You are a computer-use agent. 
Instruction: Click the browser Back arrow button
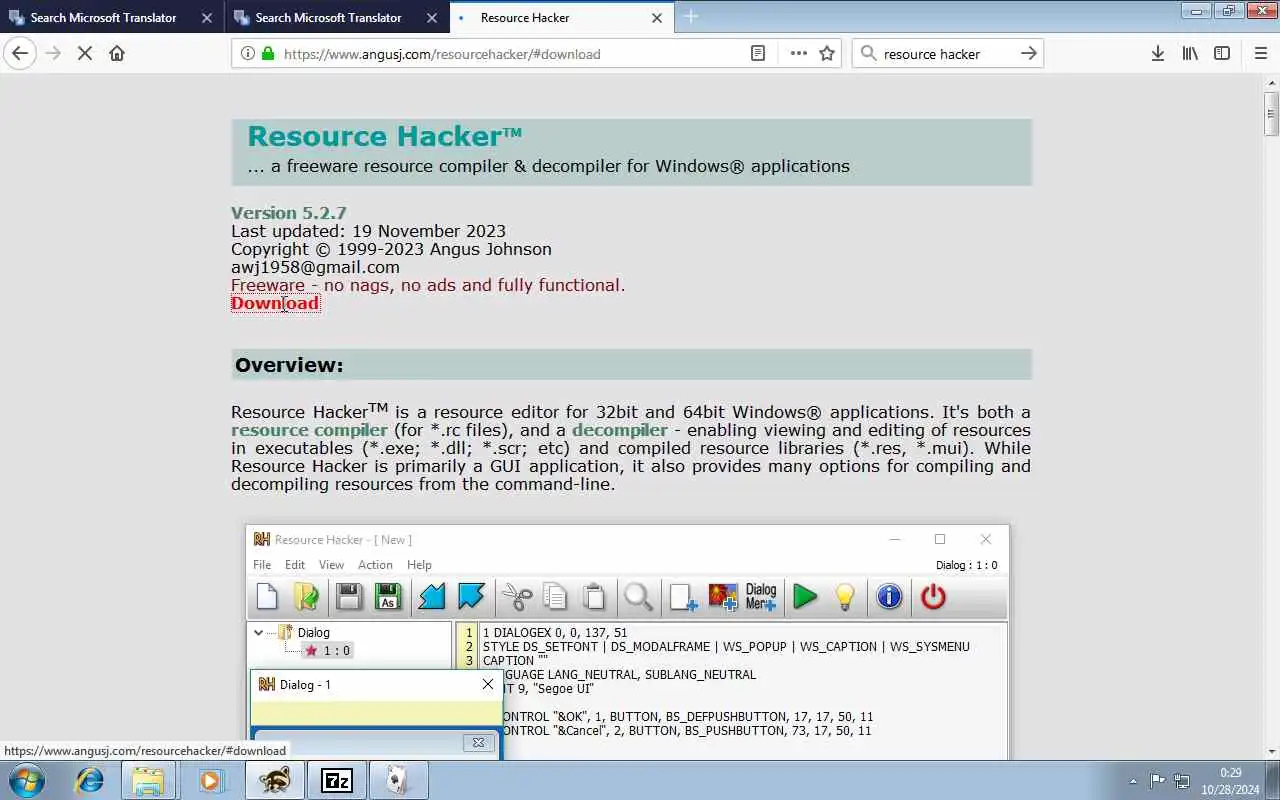point(20,53)
